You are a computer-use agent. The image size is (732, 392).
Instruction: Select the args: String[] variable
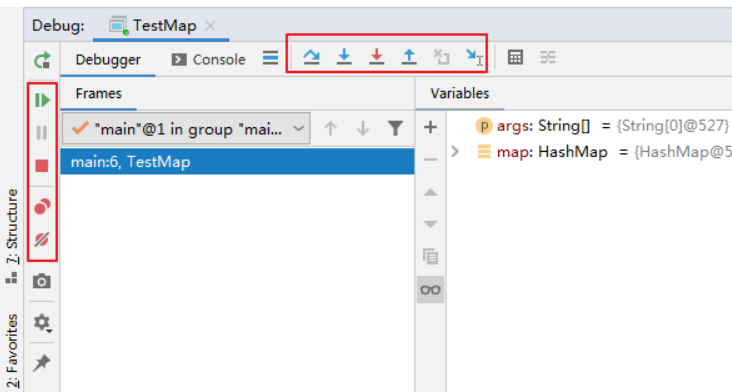coord(602,126)
